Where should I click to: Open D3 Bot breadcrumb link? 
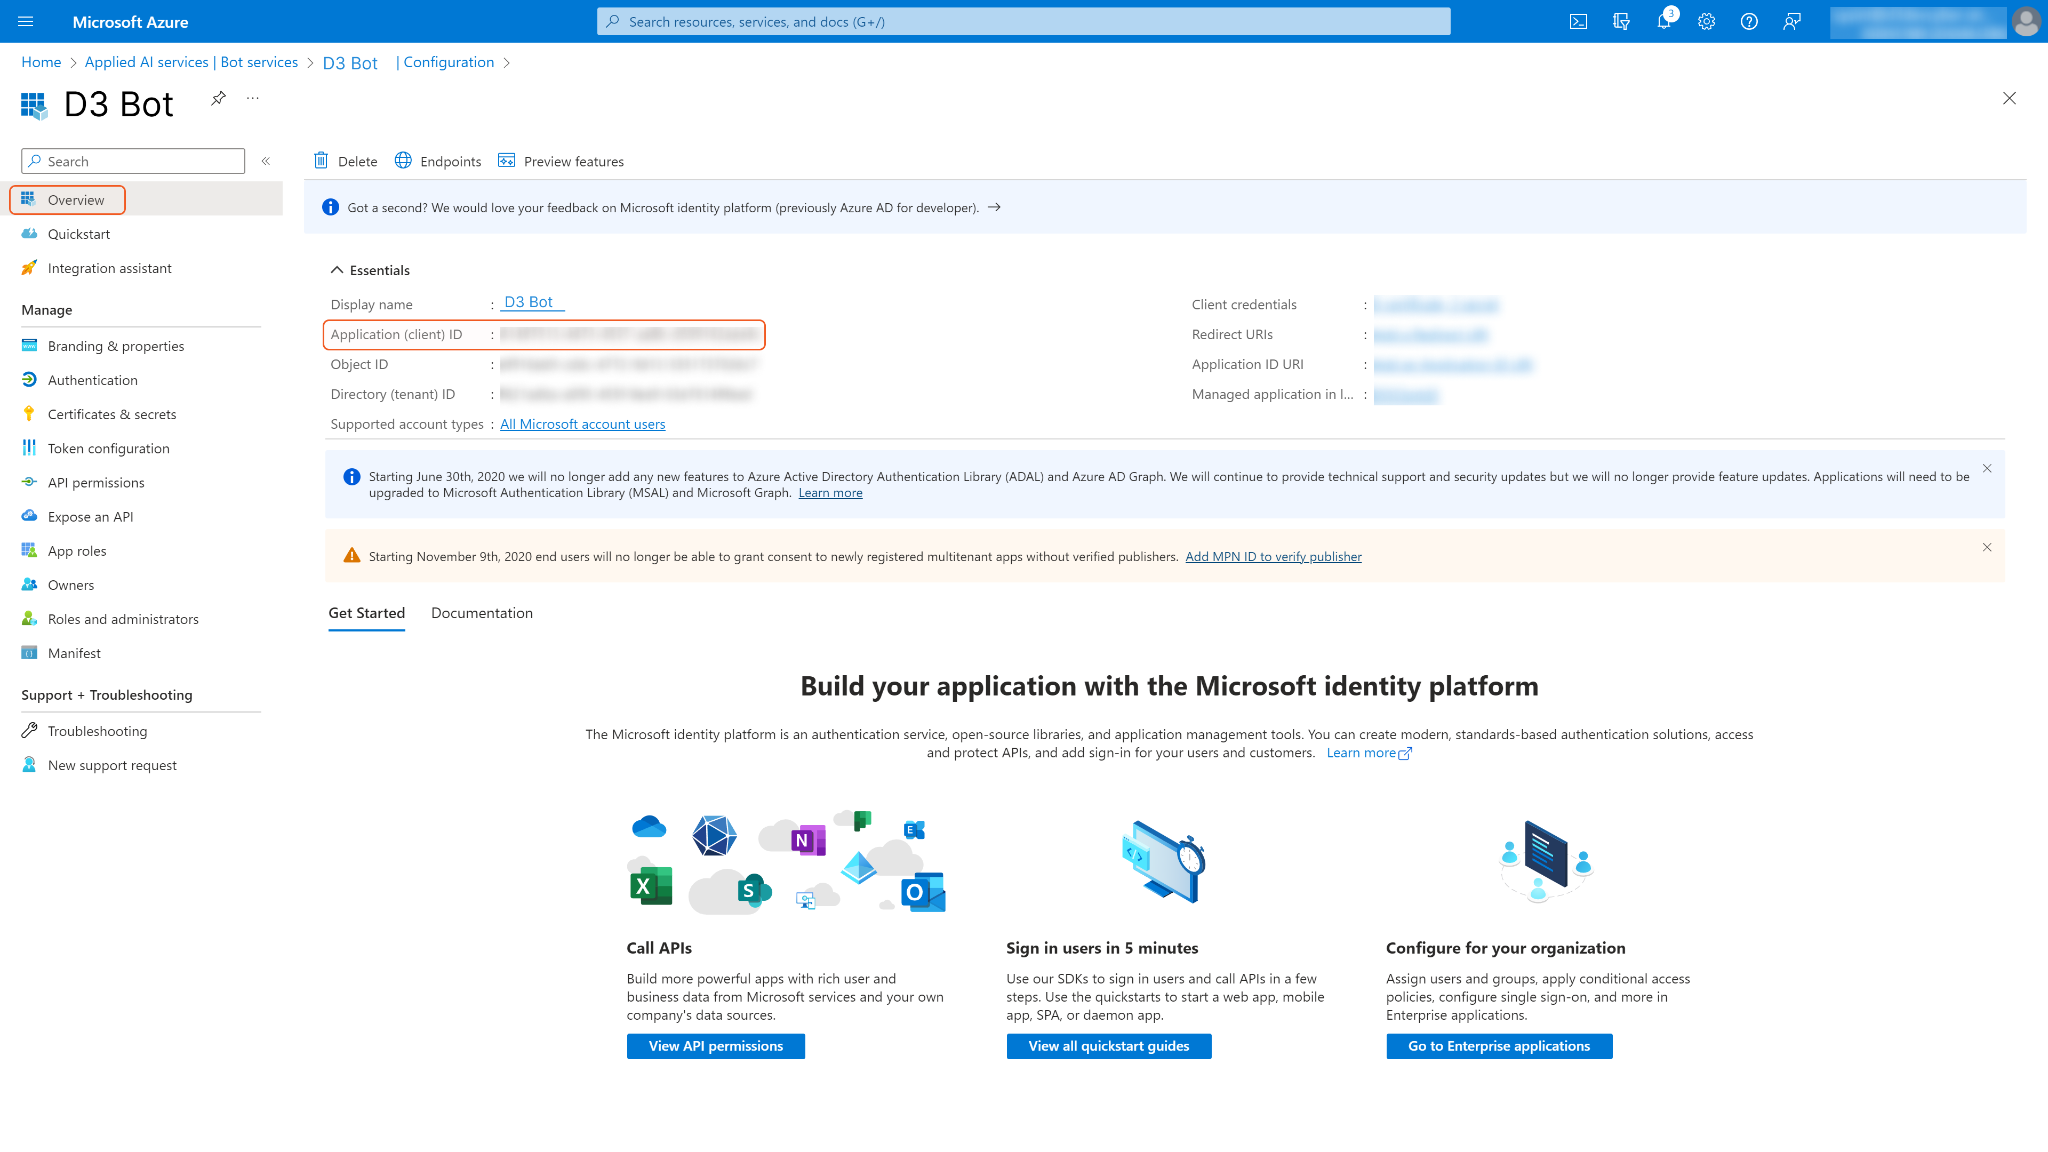coord(350,63)
